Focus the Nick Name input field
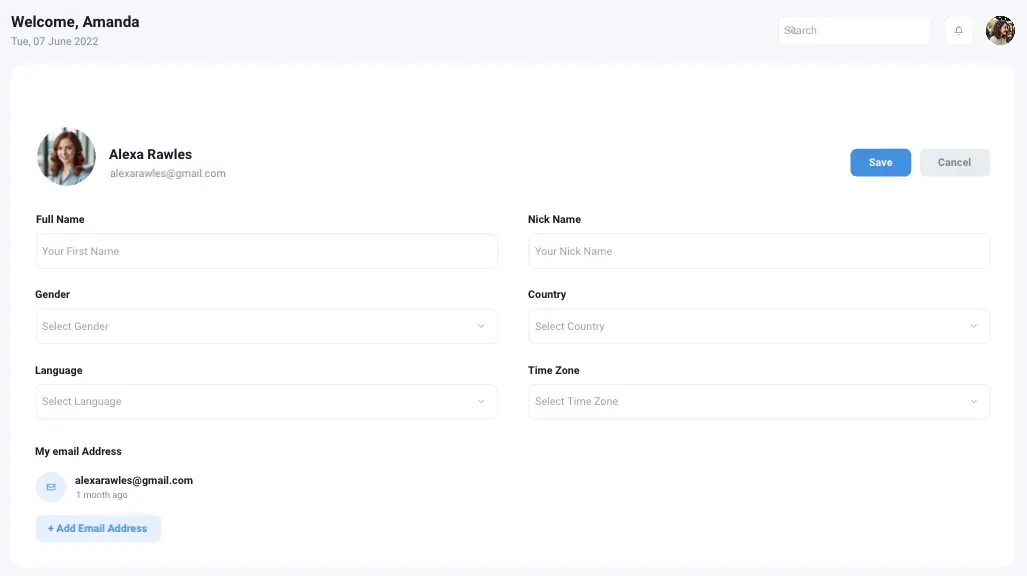 pyautogui.click(x=758, y=251)
